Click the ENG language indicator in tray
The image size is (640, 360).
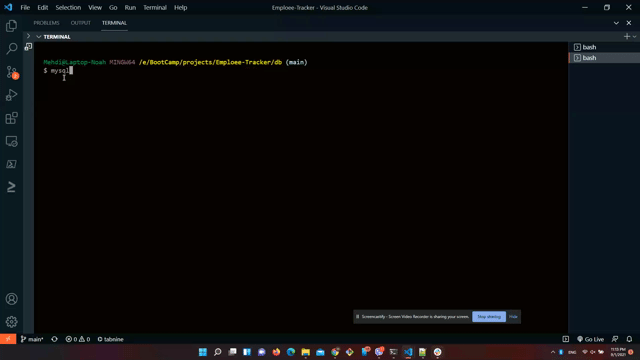(x=572, y=352)
